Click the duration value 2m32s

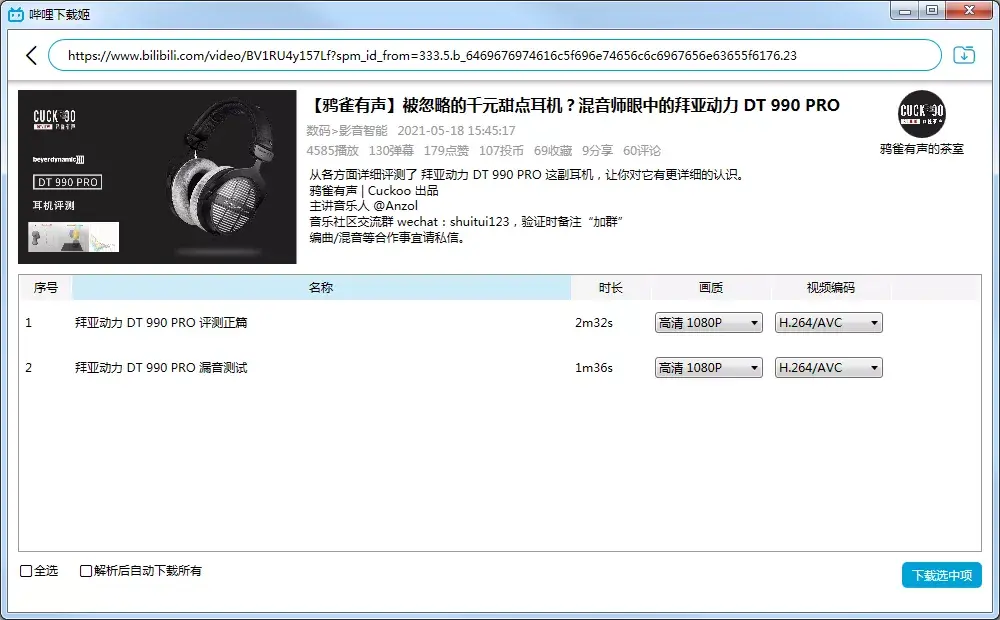(x=594, y=323)
